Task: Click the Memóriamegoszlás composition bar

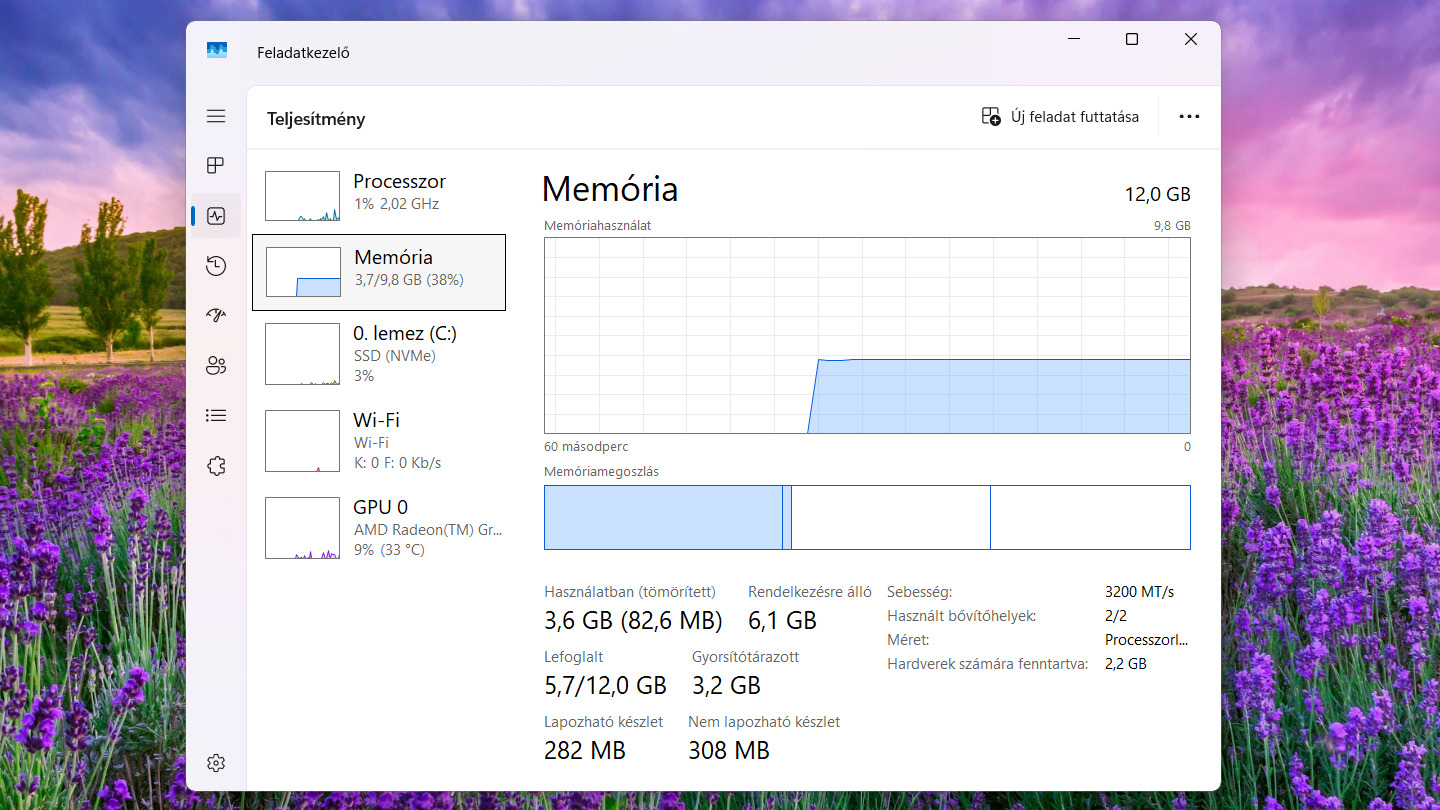Action: point(867,517)
